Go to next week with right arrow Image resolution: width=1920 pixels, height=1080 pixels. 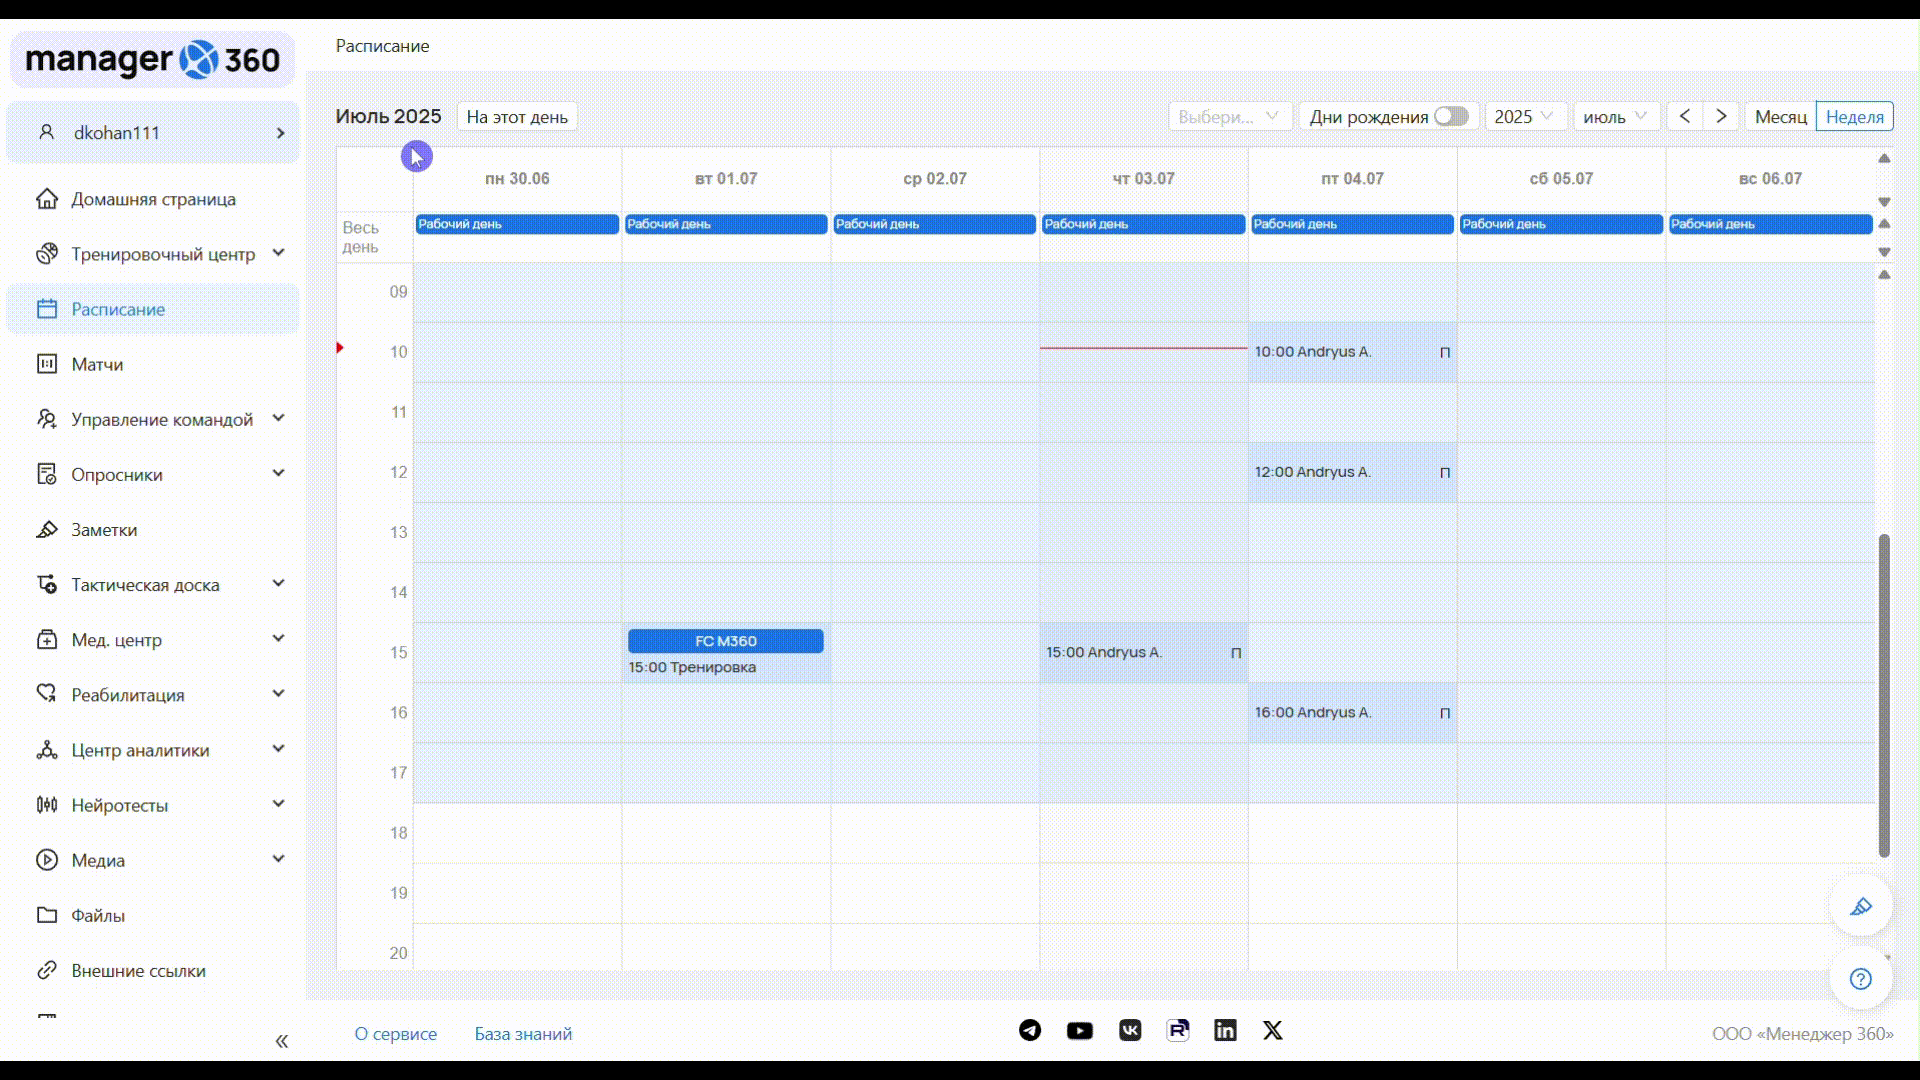point(1721,116)
